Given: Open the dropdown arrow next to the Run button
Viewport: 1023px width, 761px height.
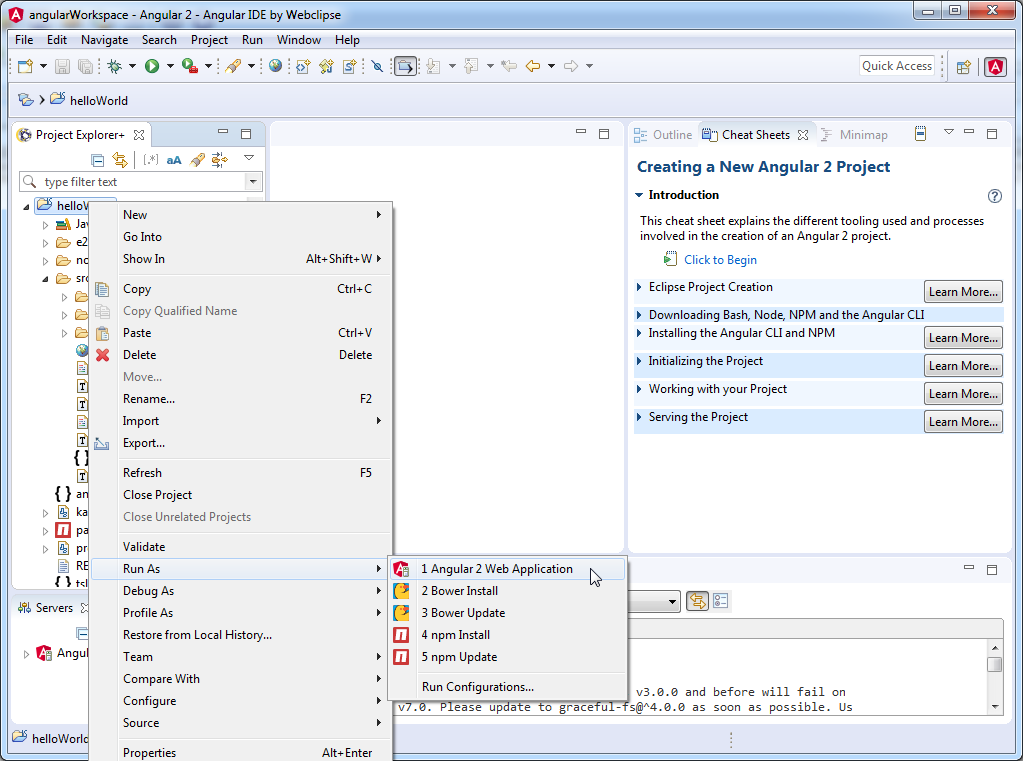Looking at the screenshot, I should (x=170, y=66).
